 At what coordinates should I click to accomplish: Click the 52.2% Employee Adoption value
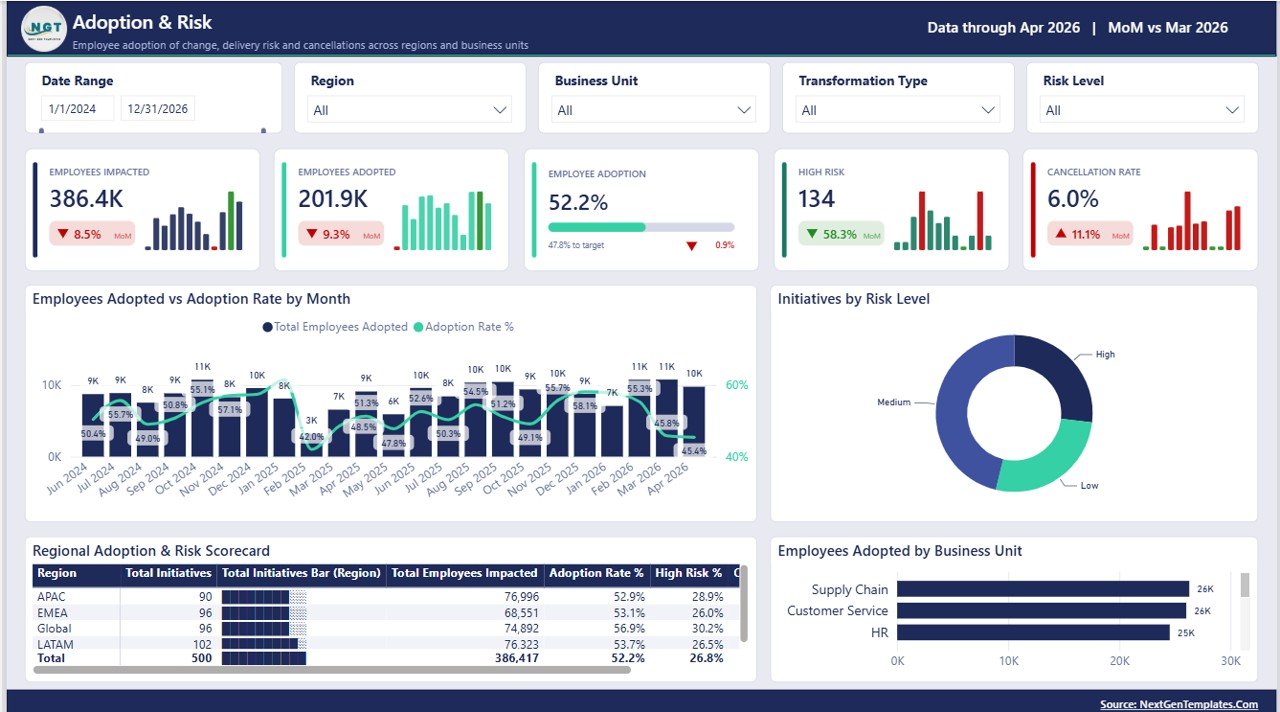pos(578,203)
